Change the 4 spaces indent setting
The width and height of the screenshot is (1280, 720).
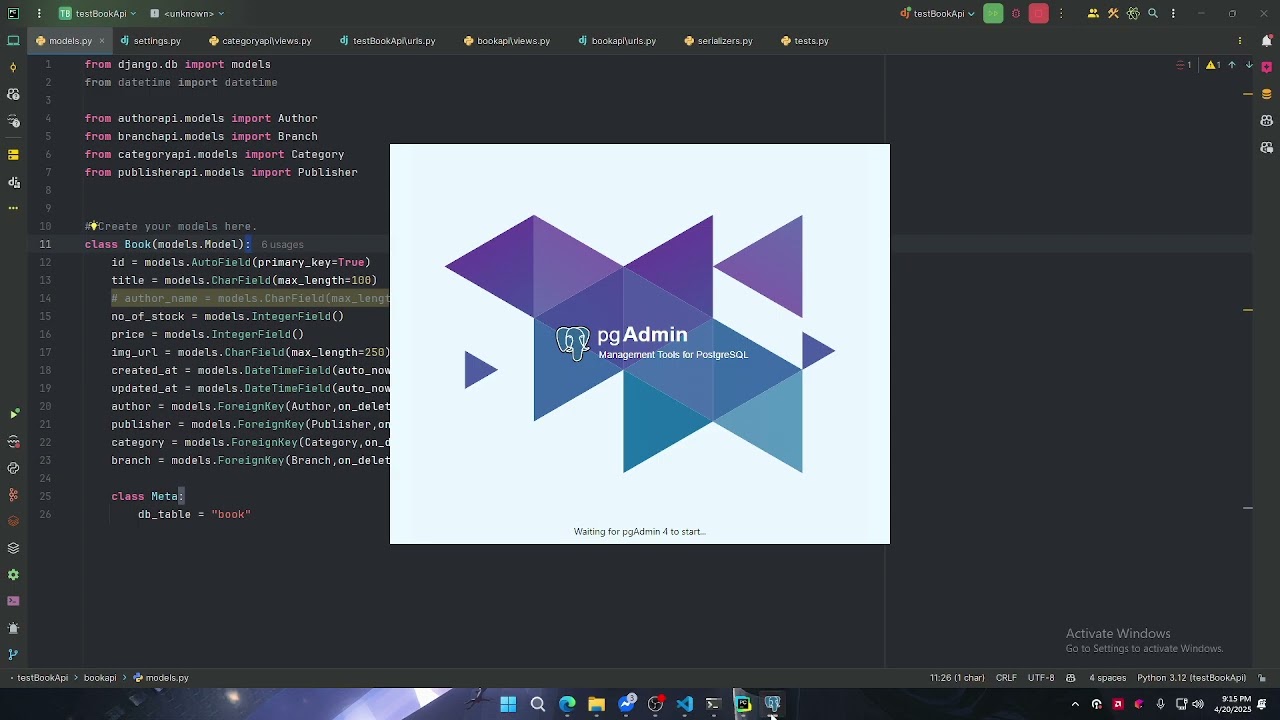1108,678
